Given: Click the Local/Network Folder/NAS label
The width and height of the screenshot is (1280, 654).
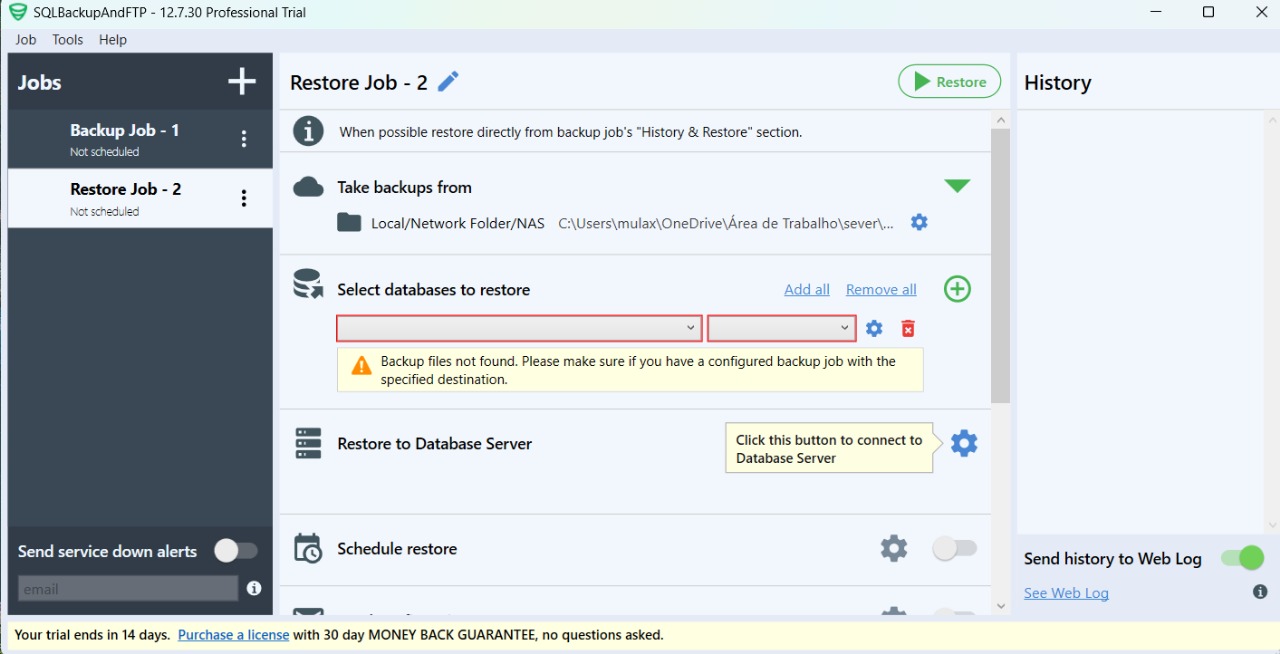Looking at the screenshot, I should [x=458, y=223].
